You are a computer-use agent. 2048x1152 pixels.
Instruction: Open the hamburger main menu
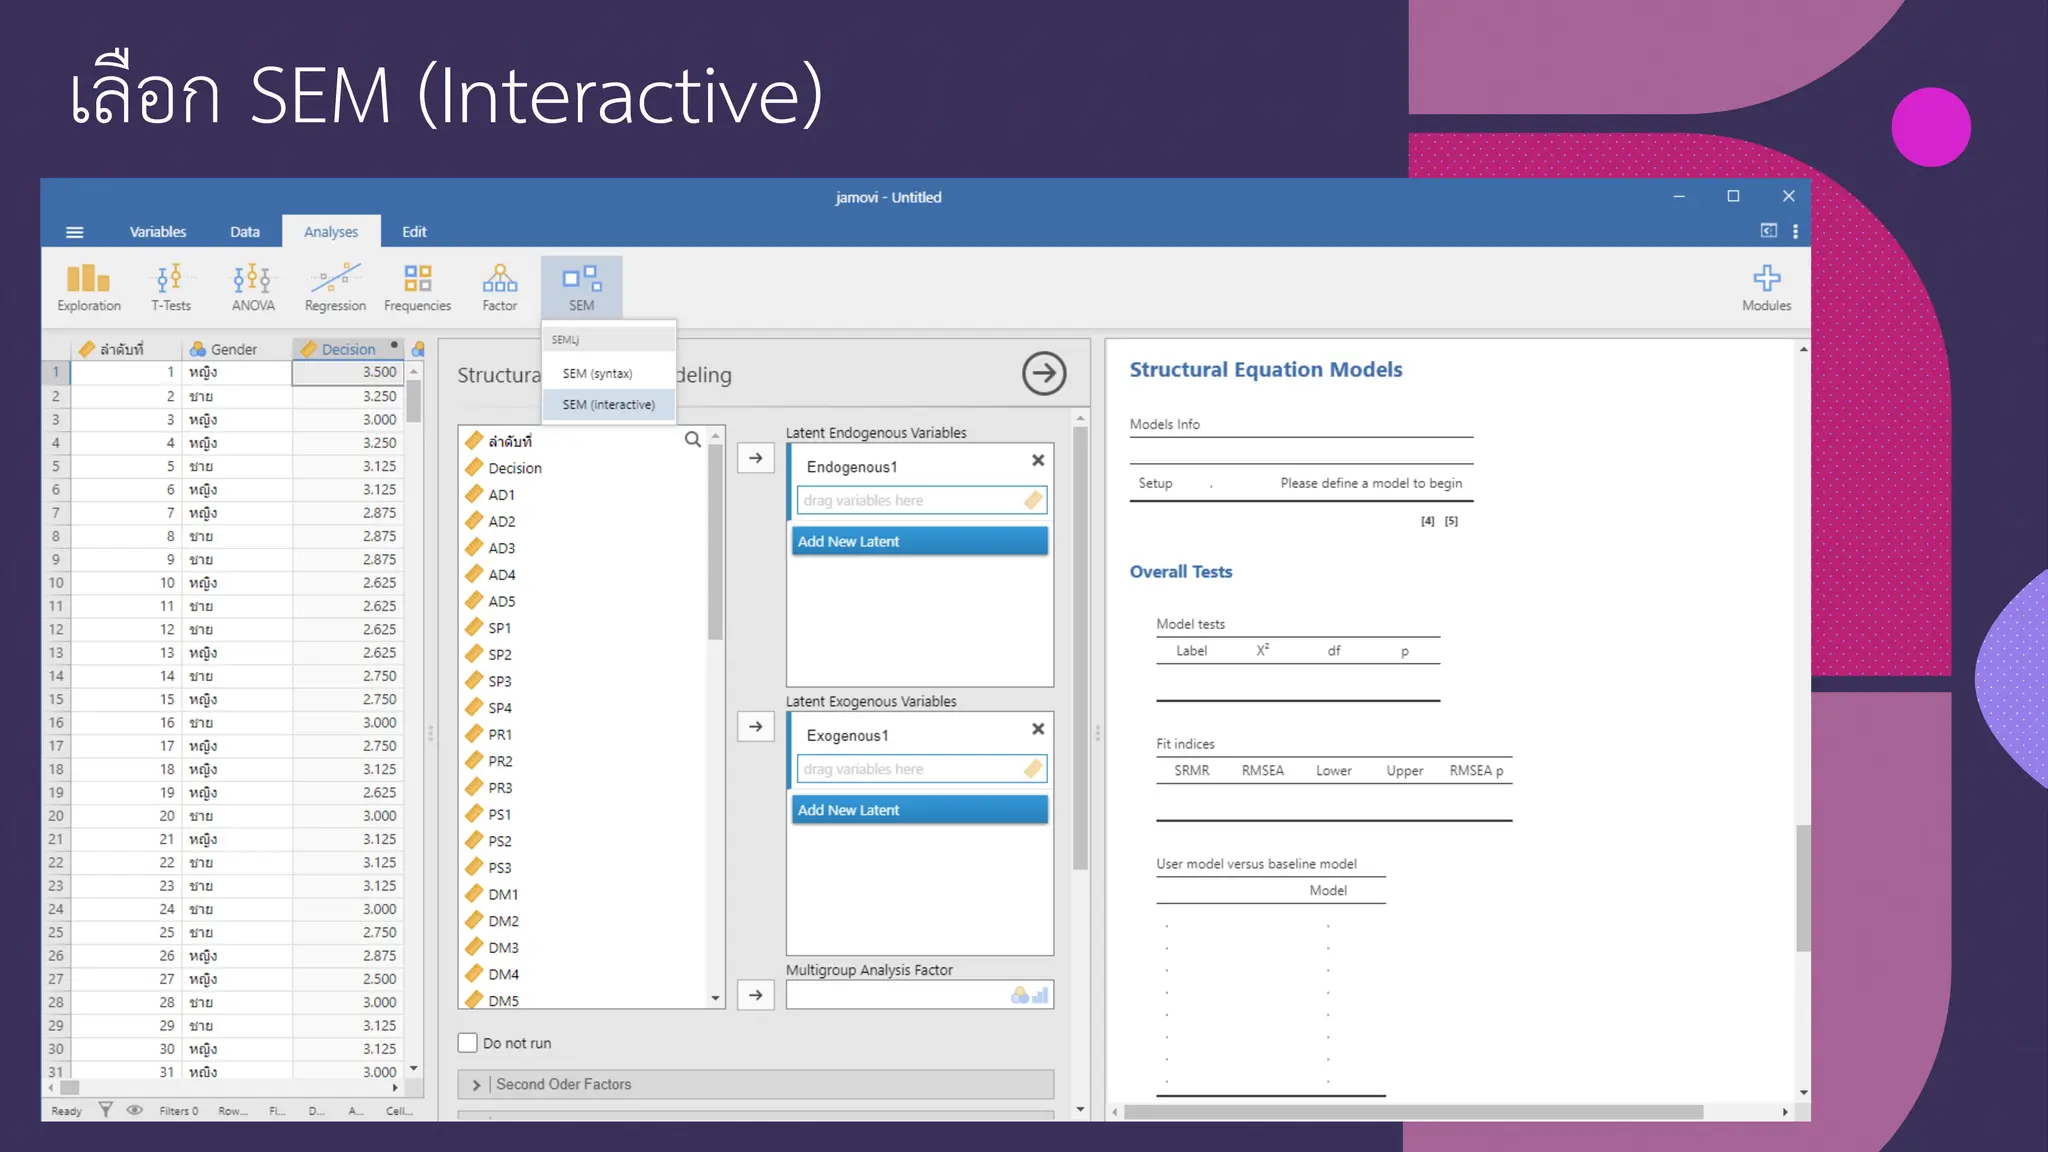[x=74, y=232]
